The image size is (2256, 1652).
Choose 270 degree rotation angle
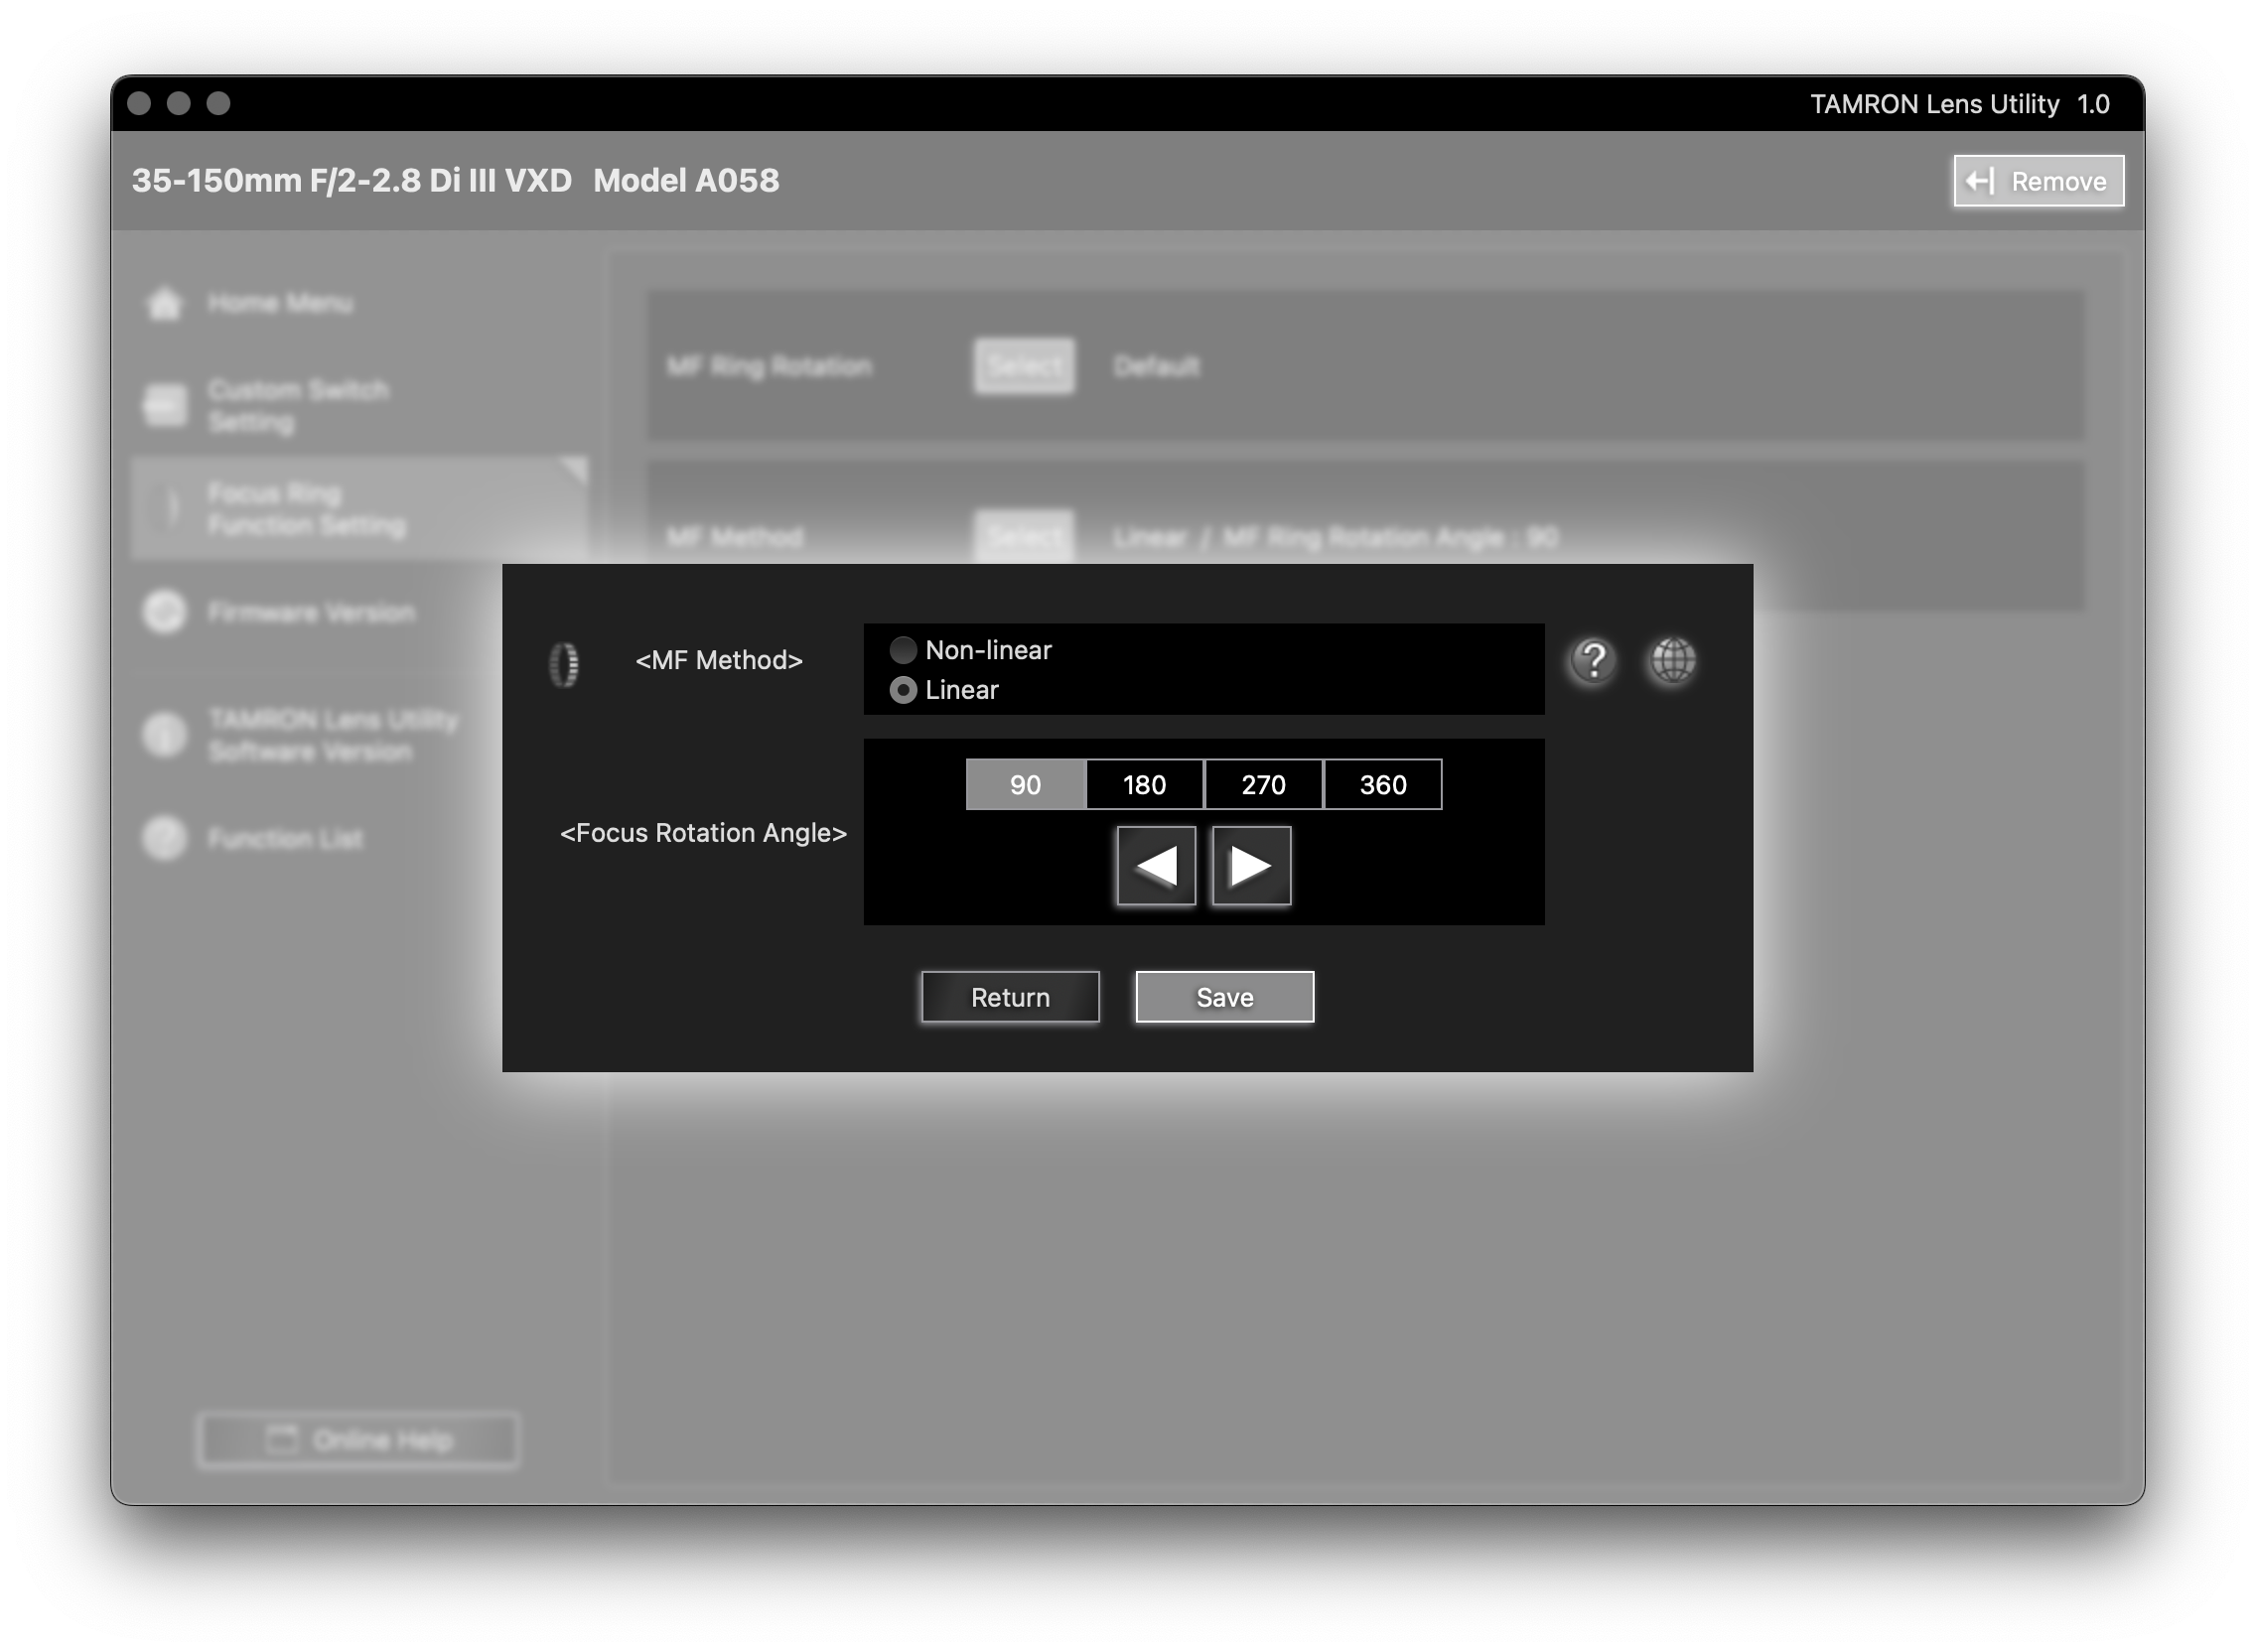point(1263,785)
